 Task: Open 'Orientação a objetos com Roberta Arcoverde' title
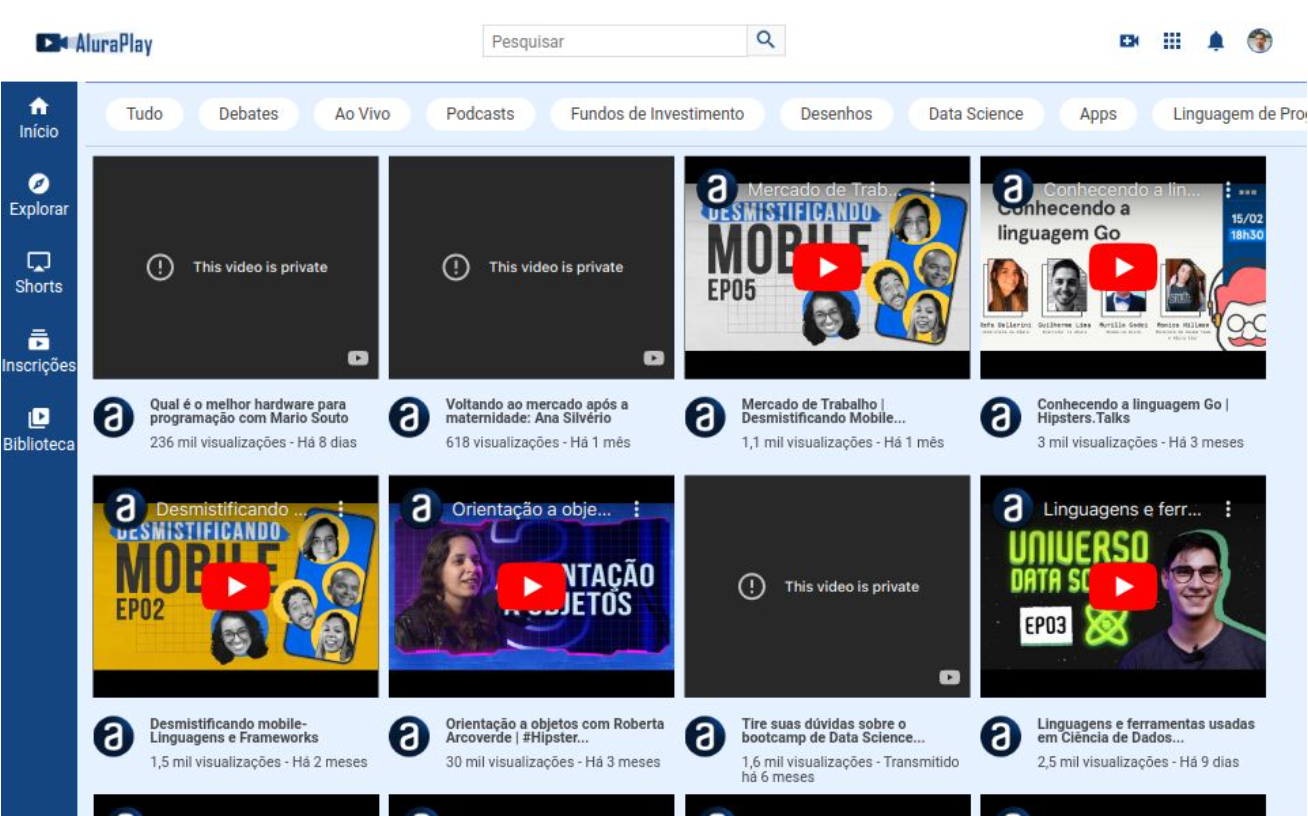[x=555, y=731]
